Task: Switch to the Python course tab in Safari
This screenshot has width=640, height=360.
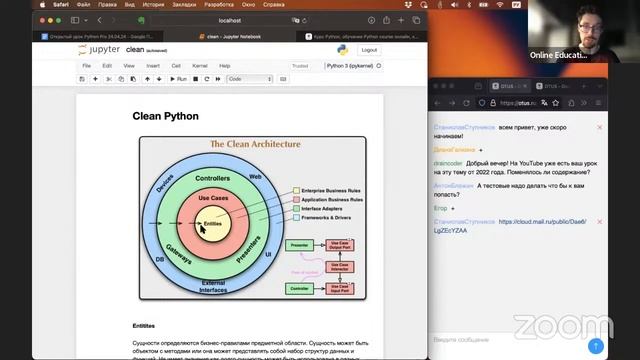Action: point(362,36)
